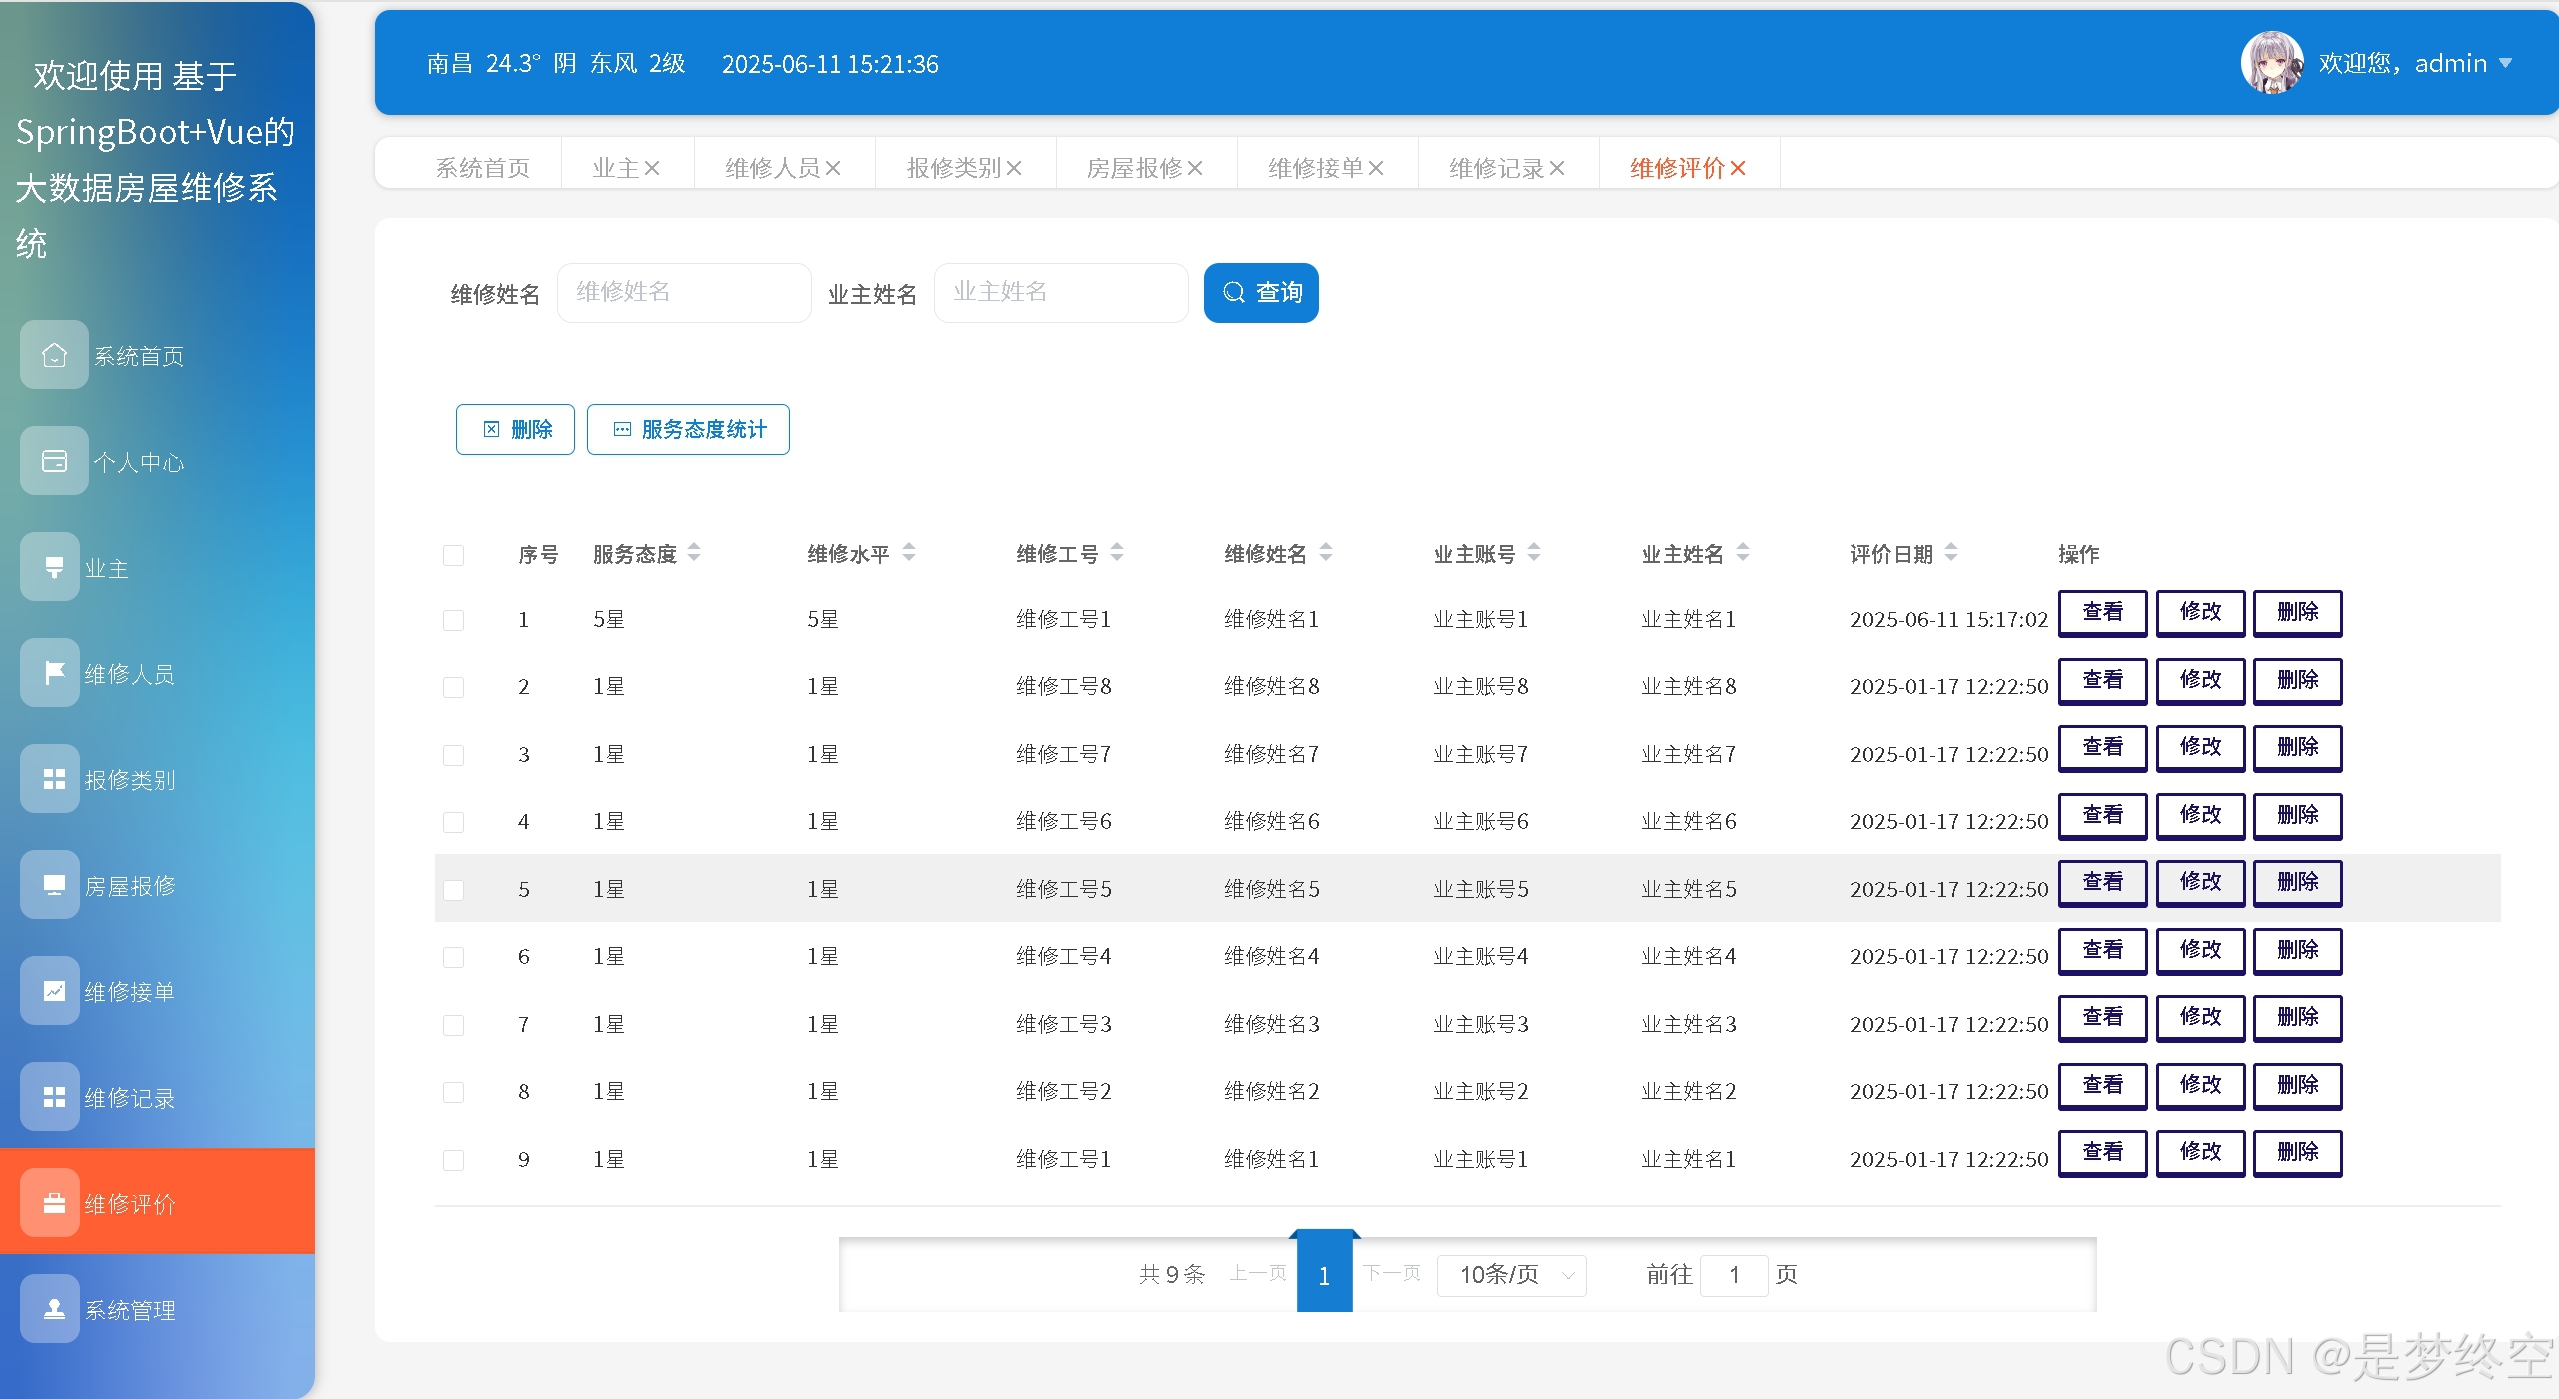Screen dimensions: 2559x1399
Task: Close the 维修记录 tab with its X
Action: tap(1557, 169)
